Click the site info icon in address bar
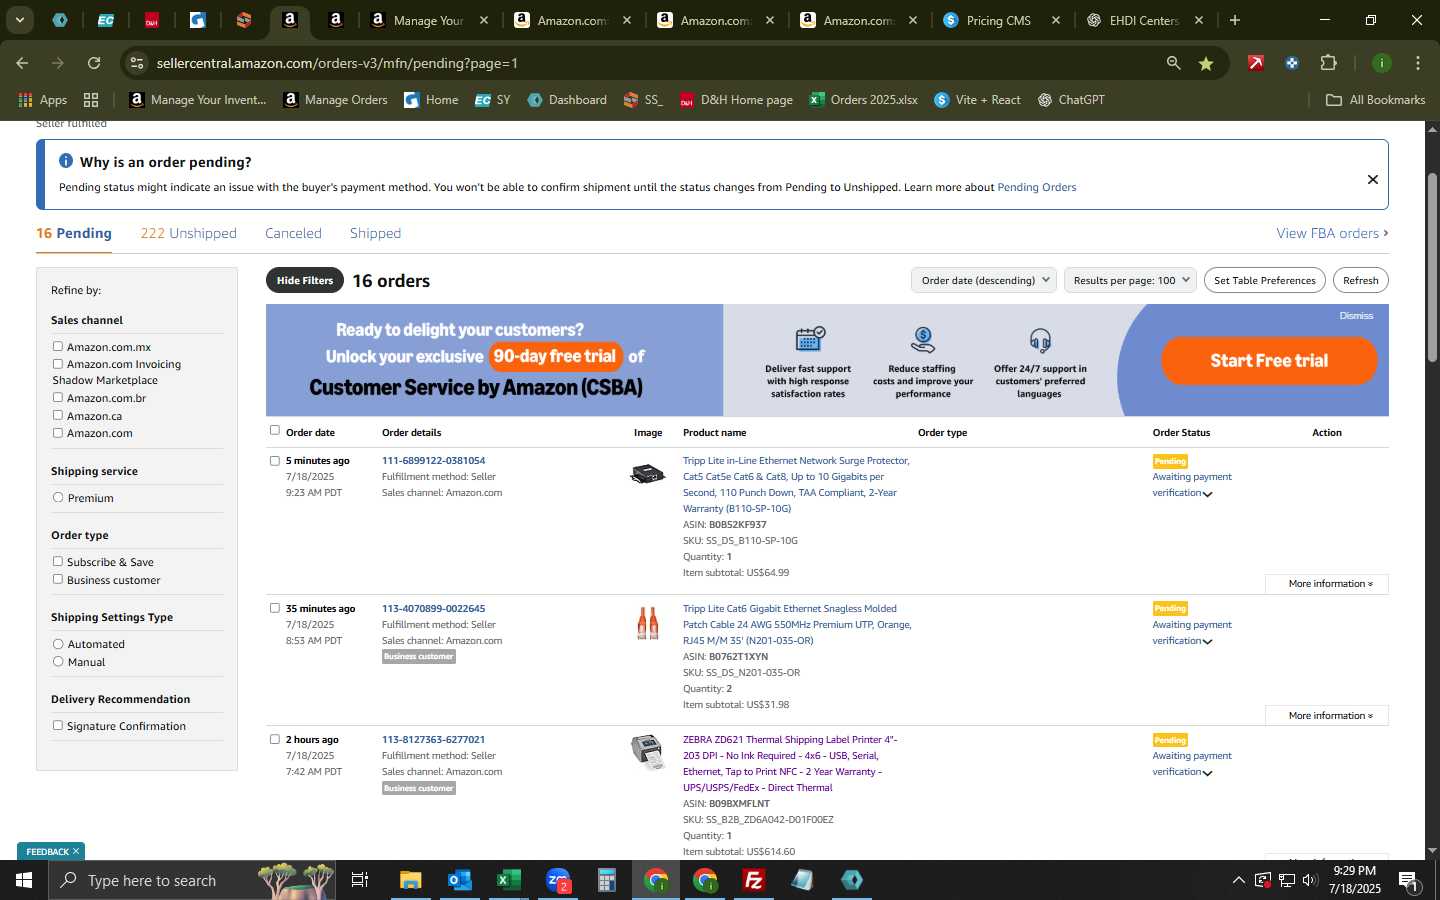Viewport: 1440px width, 900px height. pyautogui.click(x=137, y=63)
